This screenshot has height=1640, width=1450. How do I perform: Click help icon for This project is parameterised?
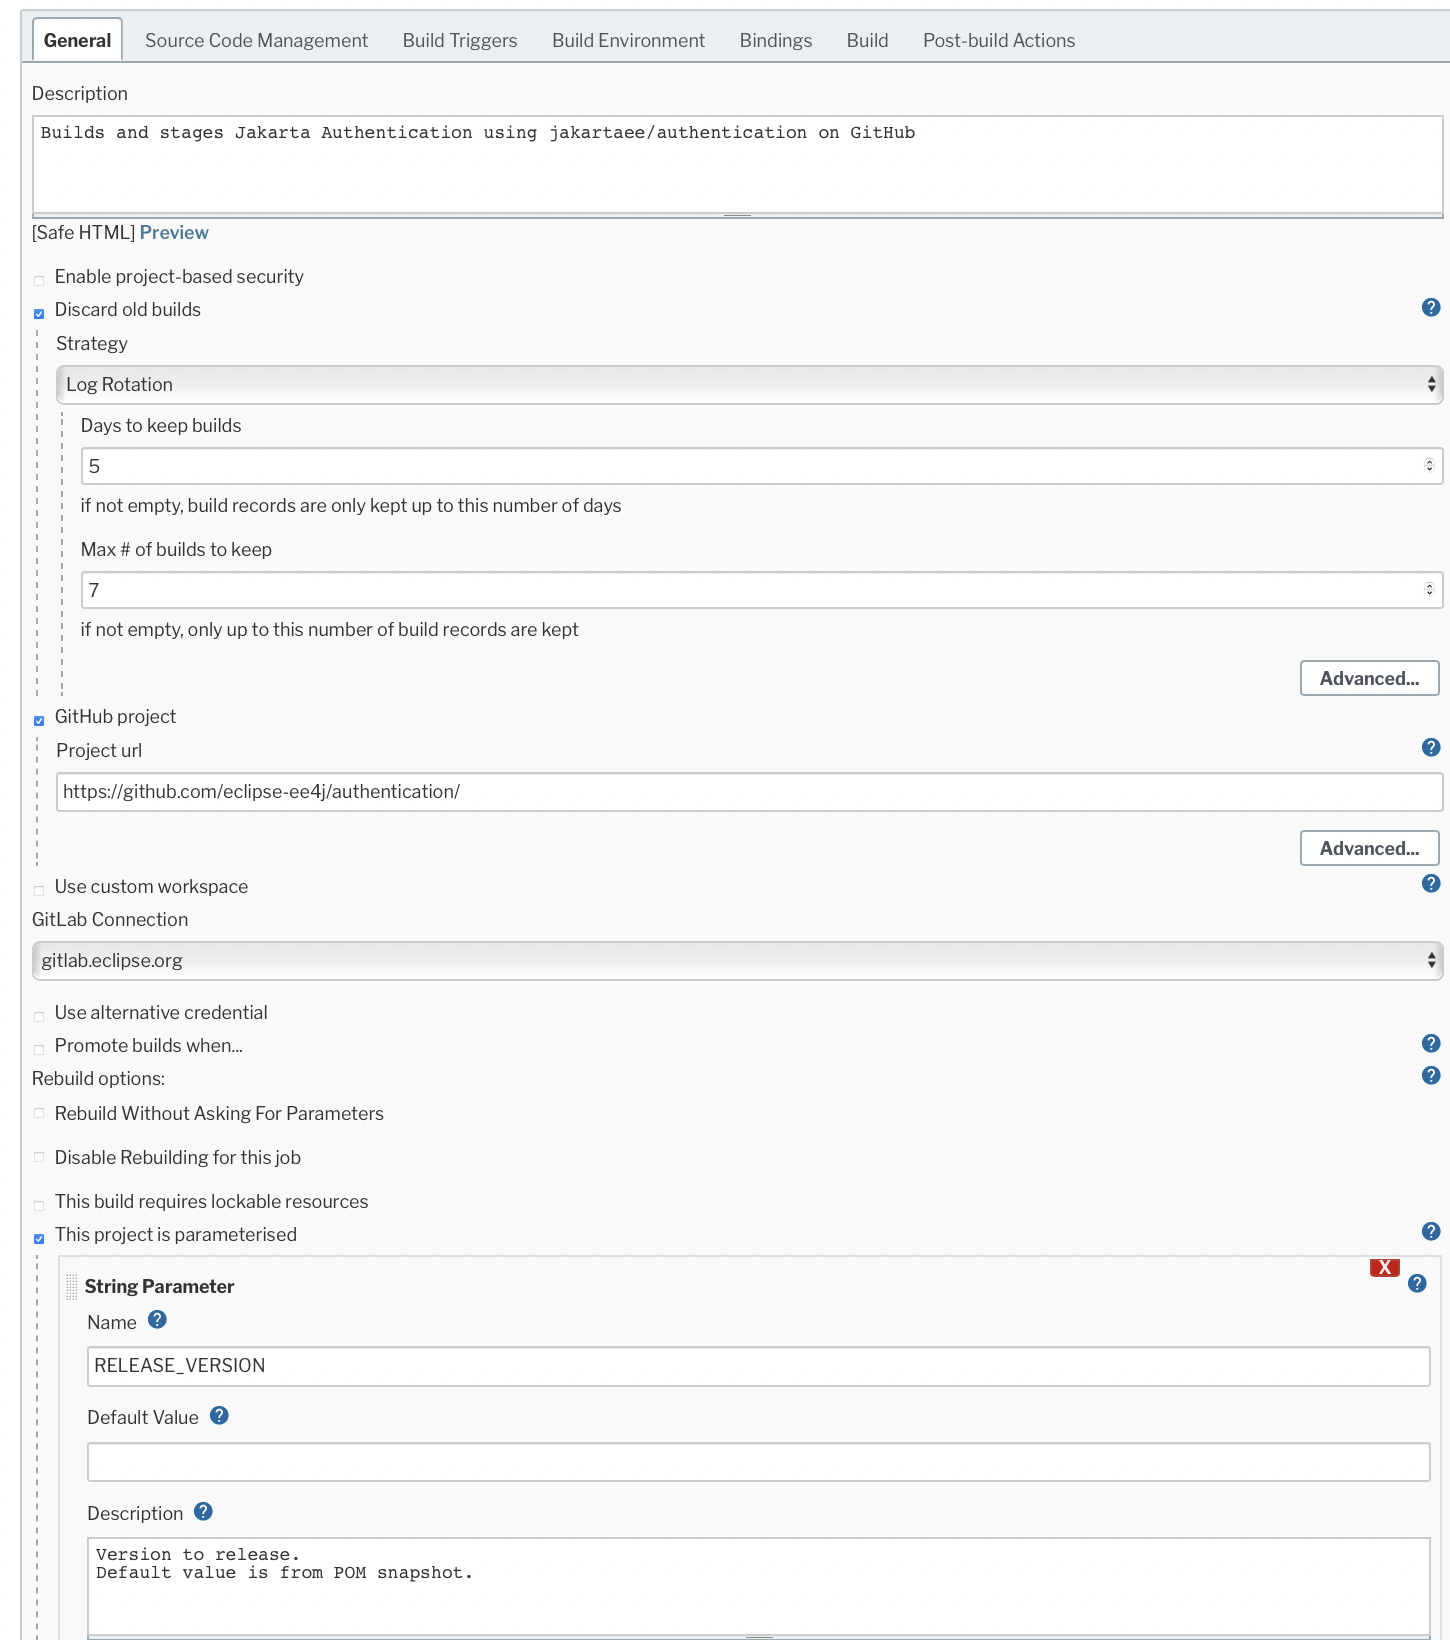pos(1431,1232)
